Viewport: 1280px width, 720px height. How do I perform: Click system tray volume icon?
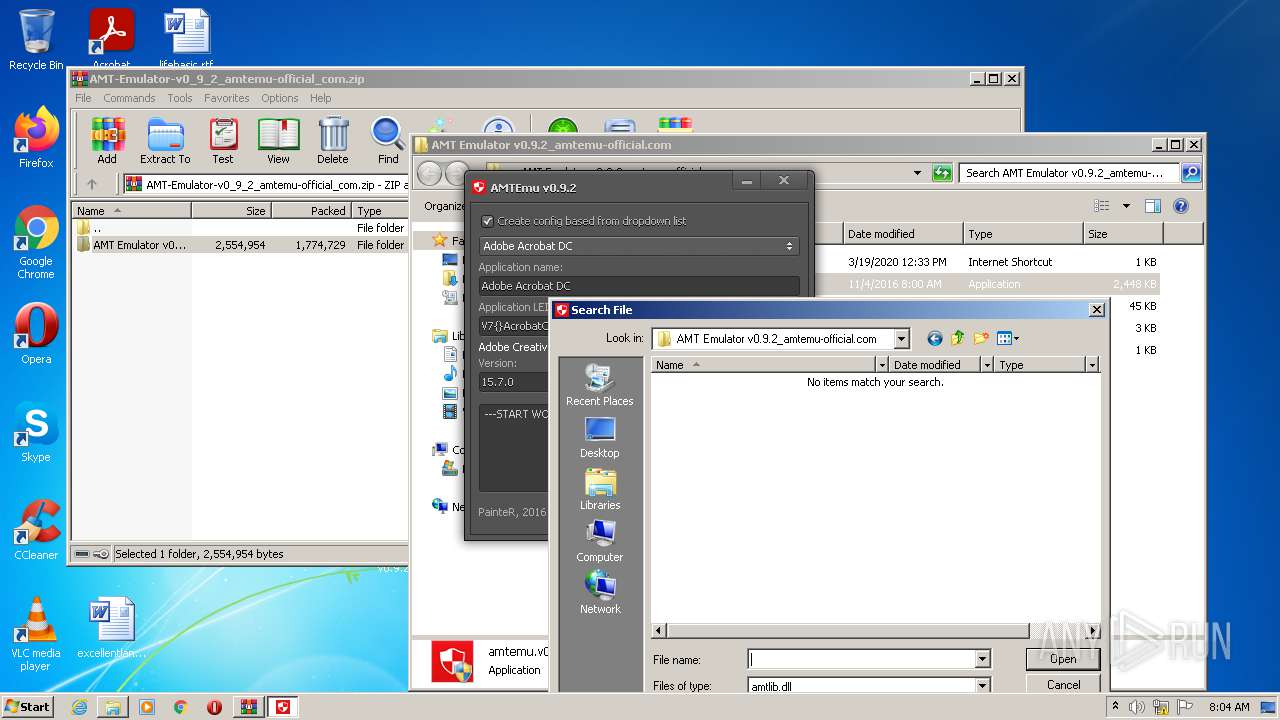point(1137,707)
